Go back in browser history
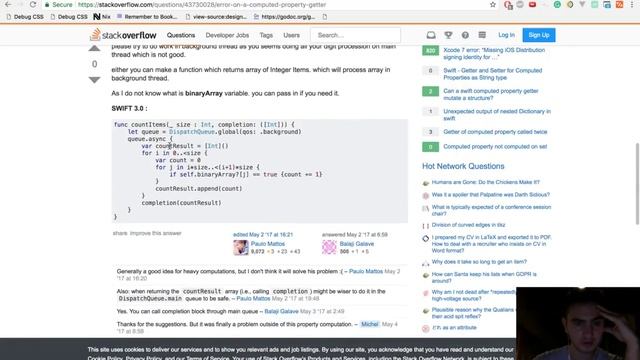This screenshot has height=360, width=640. (x=8, y=5)
